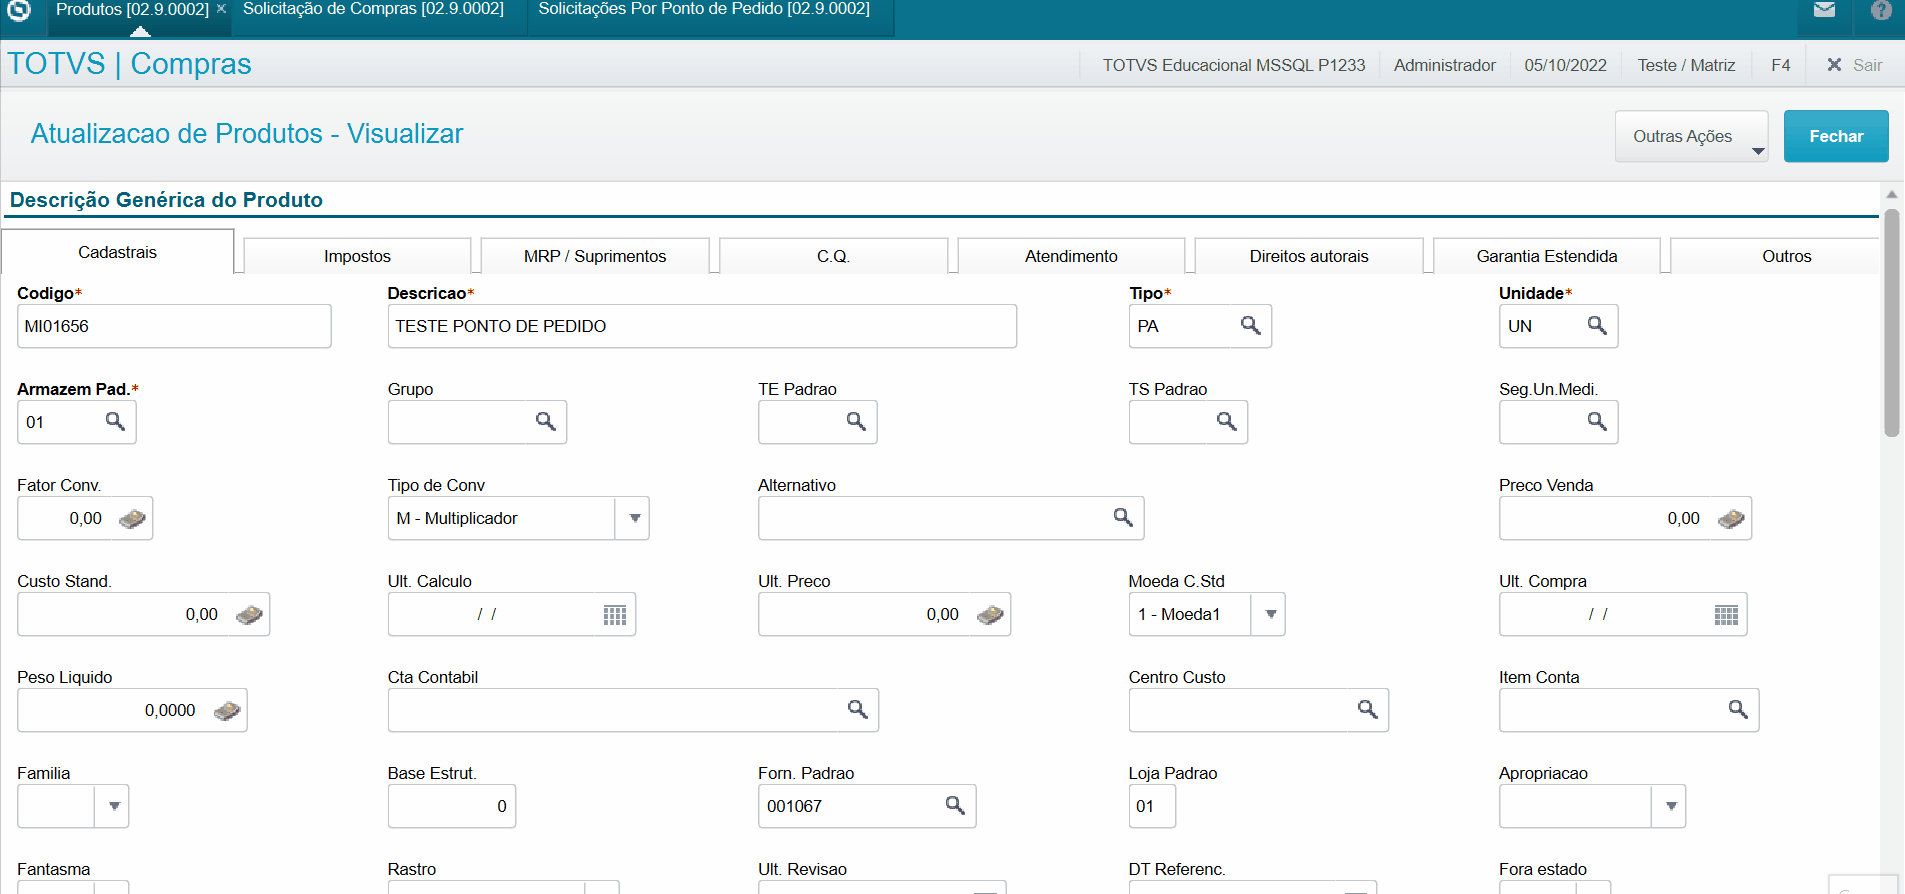Open the Tipo field lookup magnifier
This screenshot has width=1905, height=894.
[x=1250, y=326]
